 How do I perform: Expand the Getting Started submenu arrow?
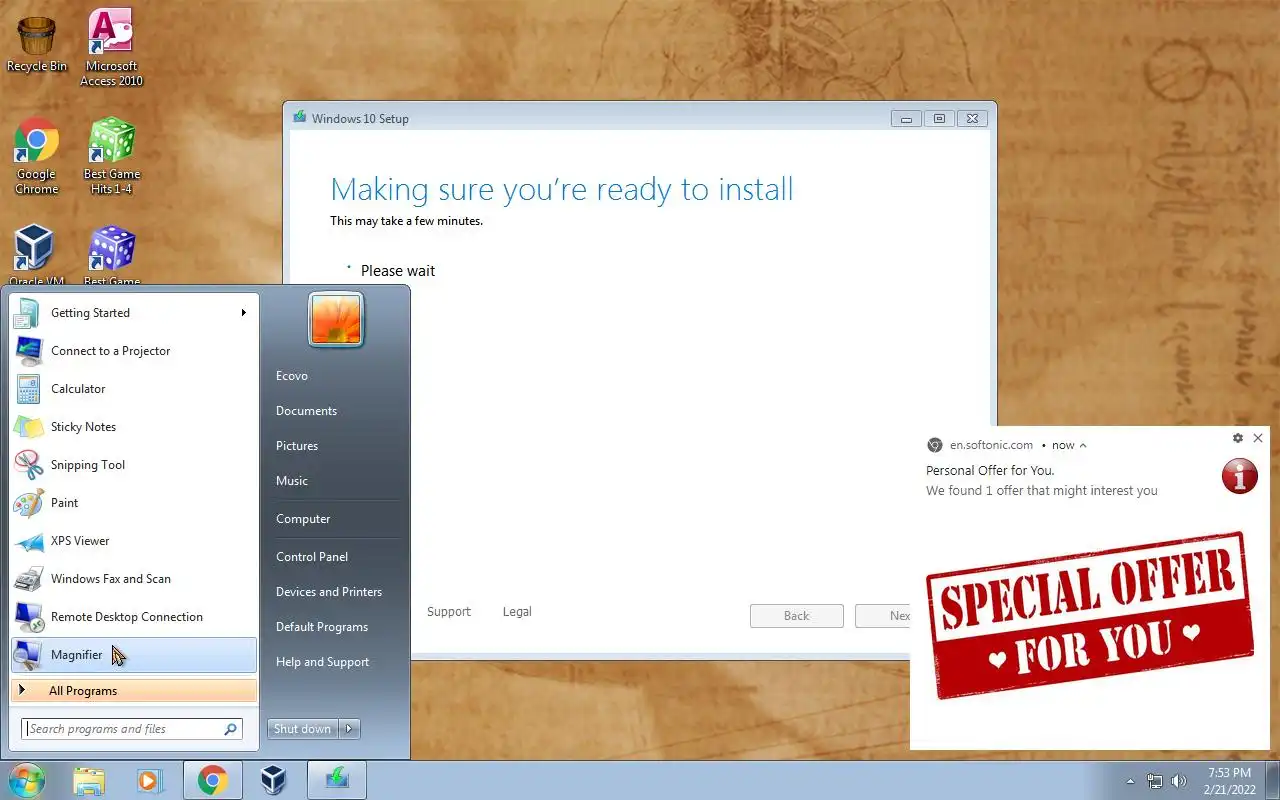(x=243, y=313)
